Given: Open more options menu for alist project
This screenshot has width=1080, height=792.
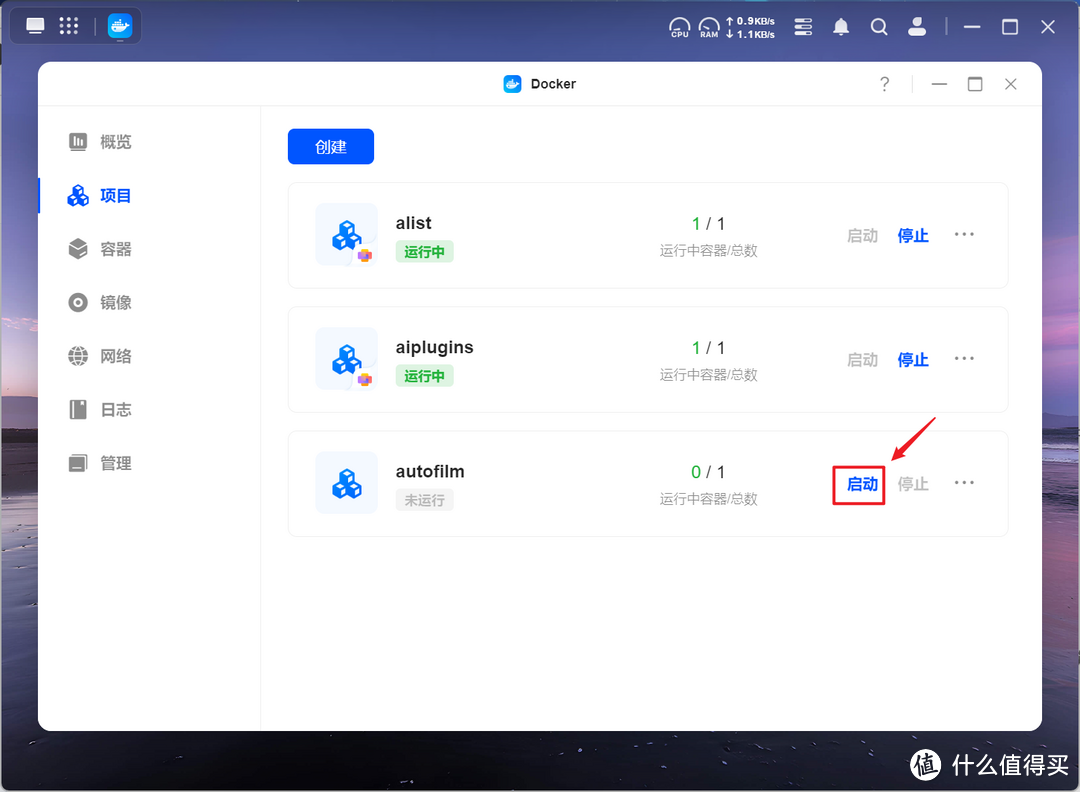Looking at the screenshot, I should pyautogui.click(x=964, y=234).
